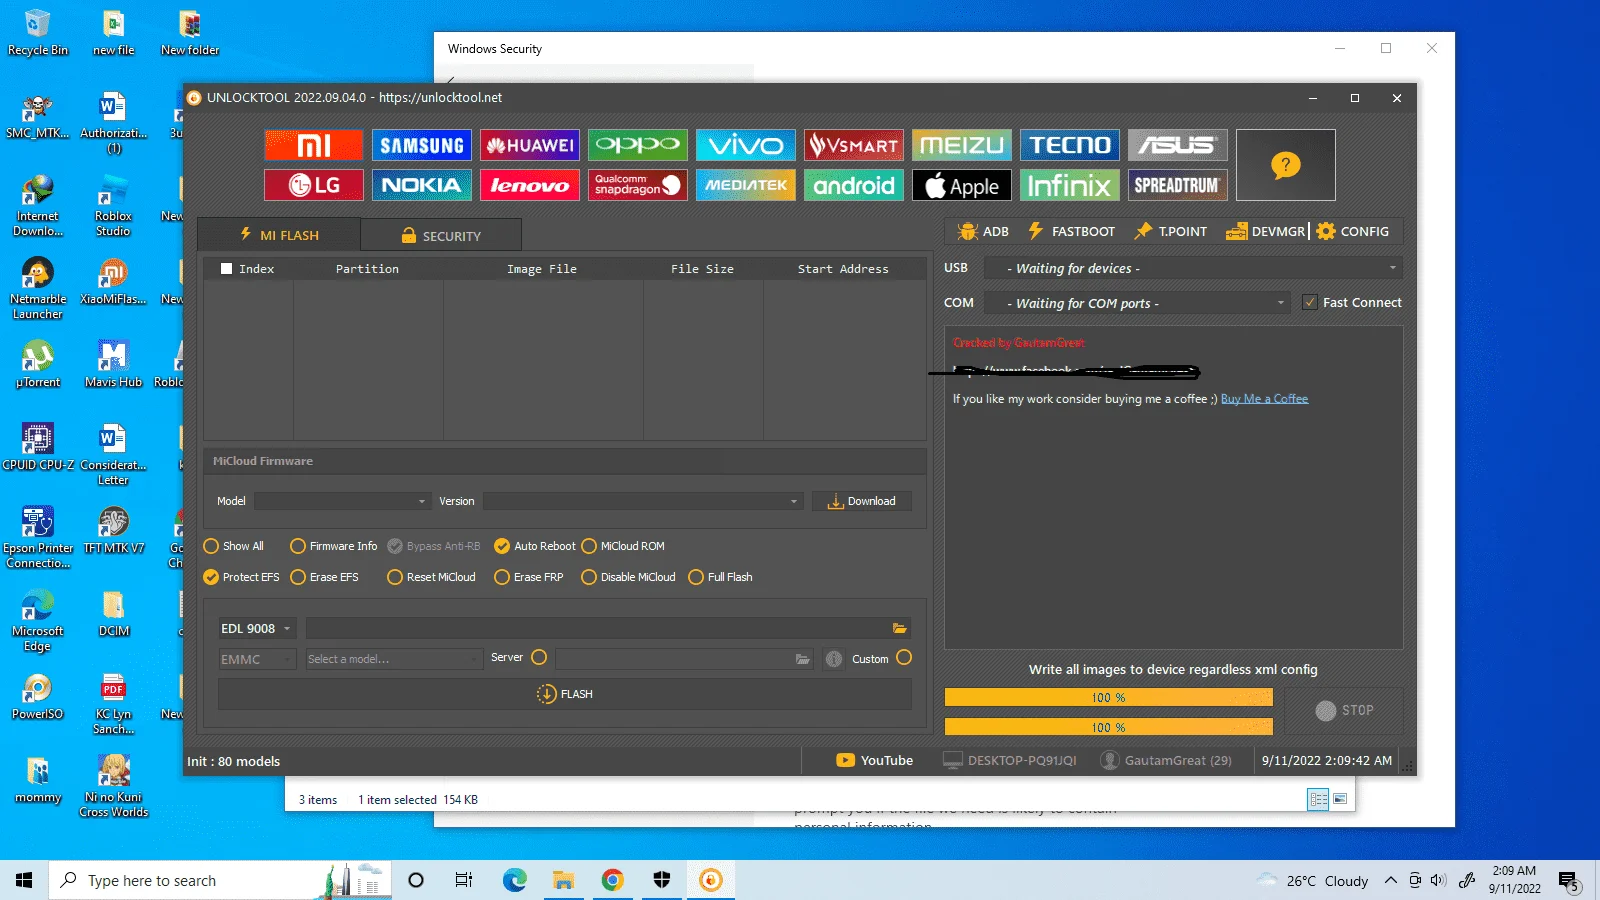
Task: Switch to the SECURITY tab
Action: click(441, 236)
